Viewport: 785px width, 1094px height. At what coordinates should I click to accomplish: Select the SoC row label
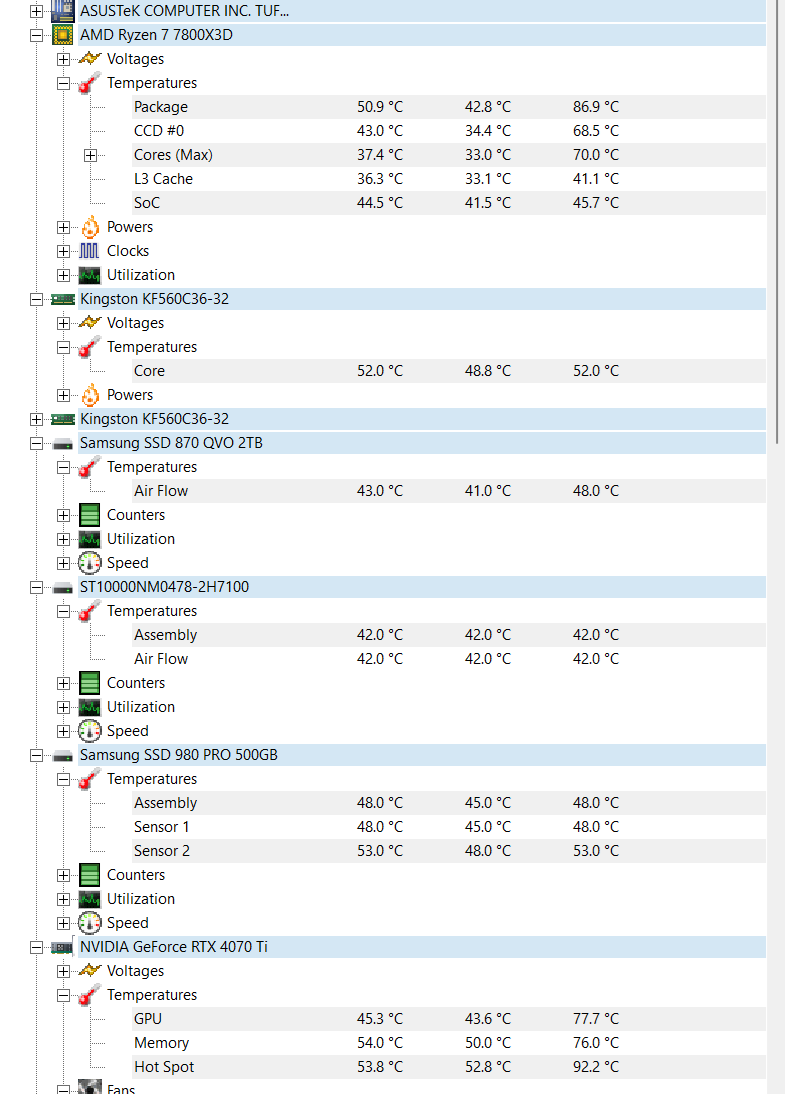coord(147,203)
